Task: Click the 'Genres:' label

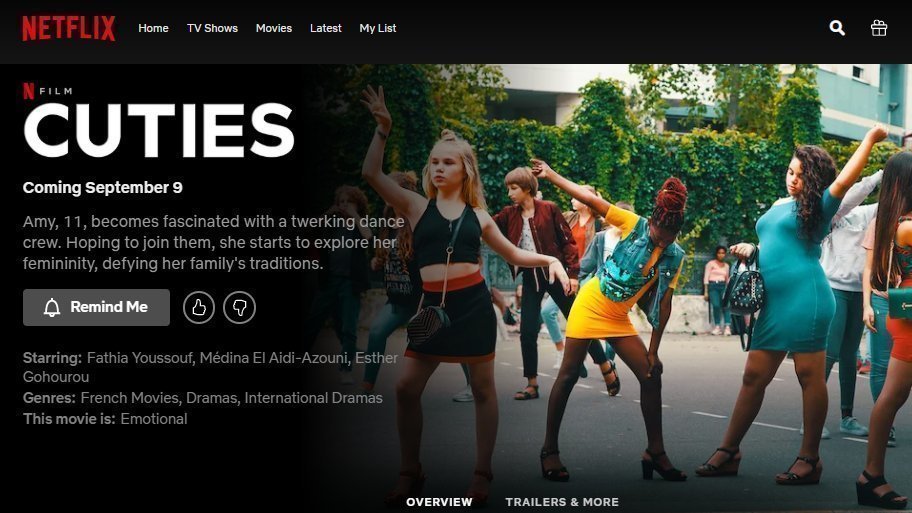Action: coord(49,398)
